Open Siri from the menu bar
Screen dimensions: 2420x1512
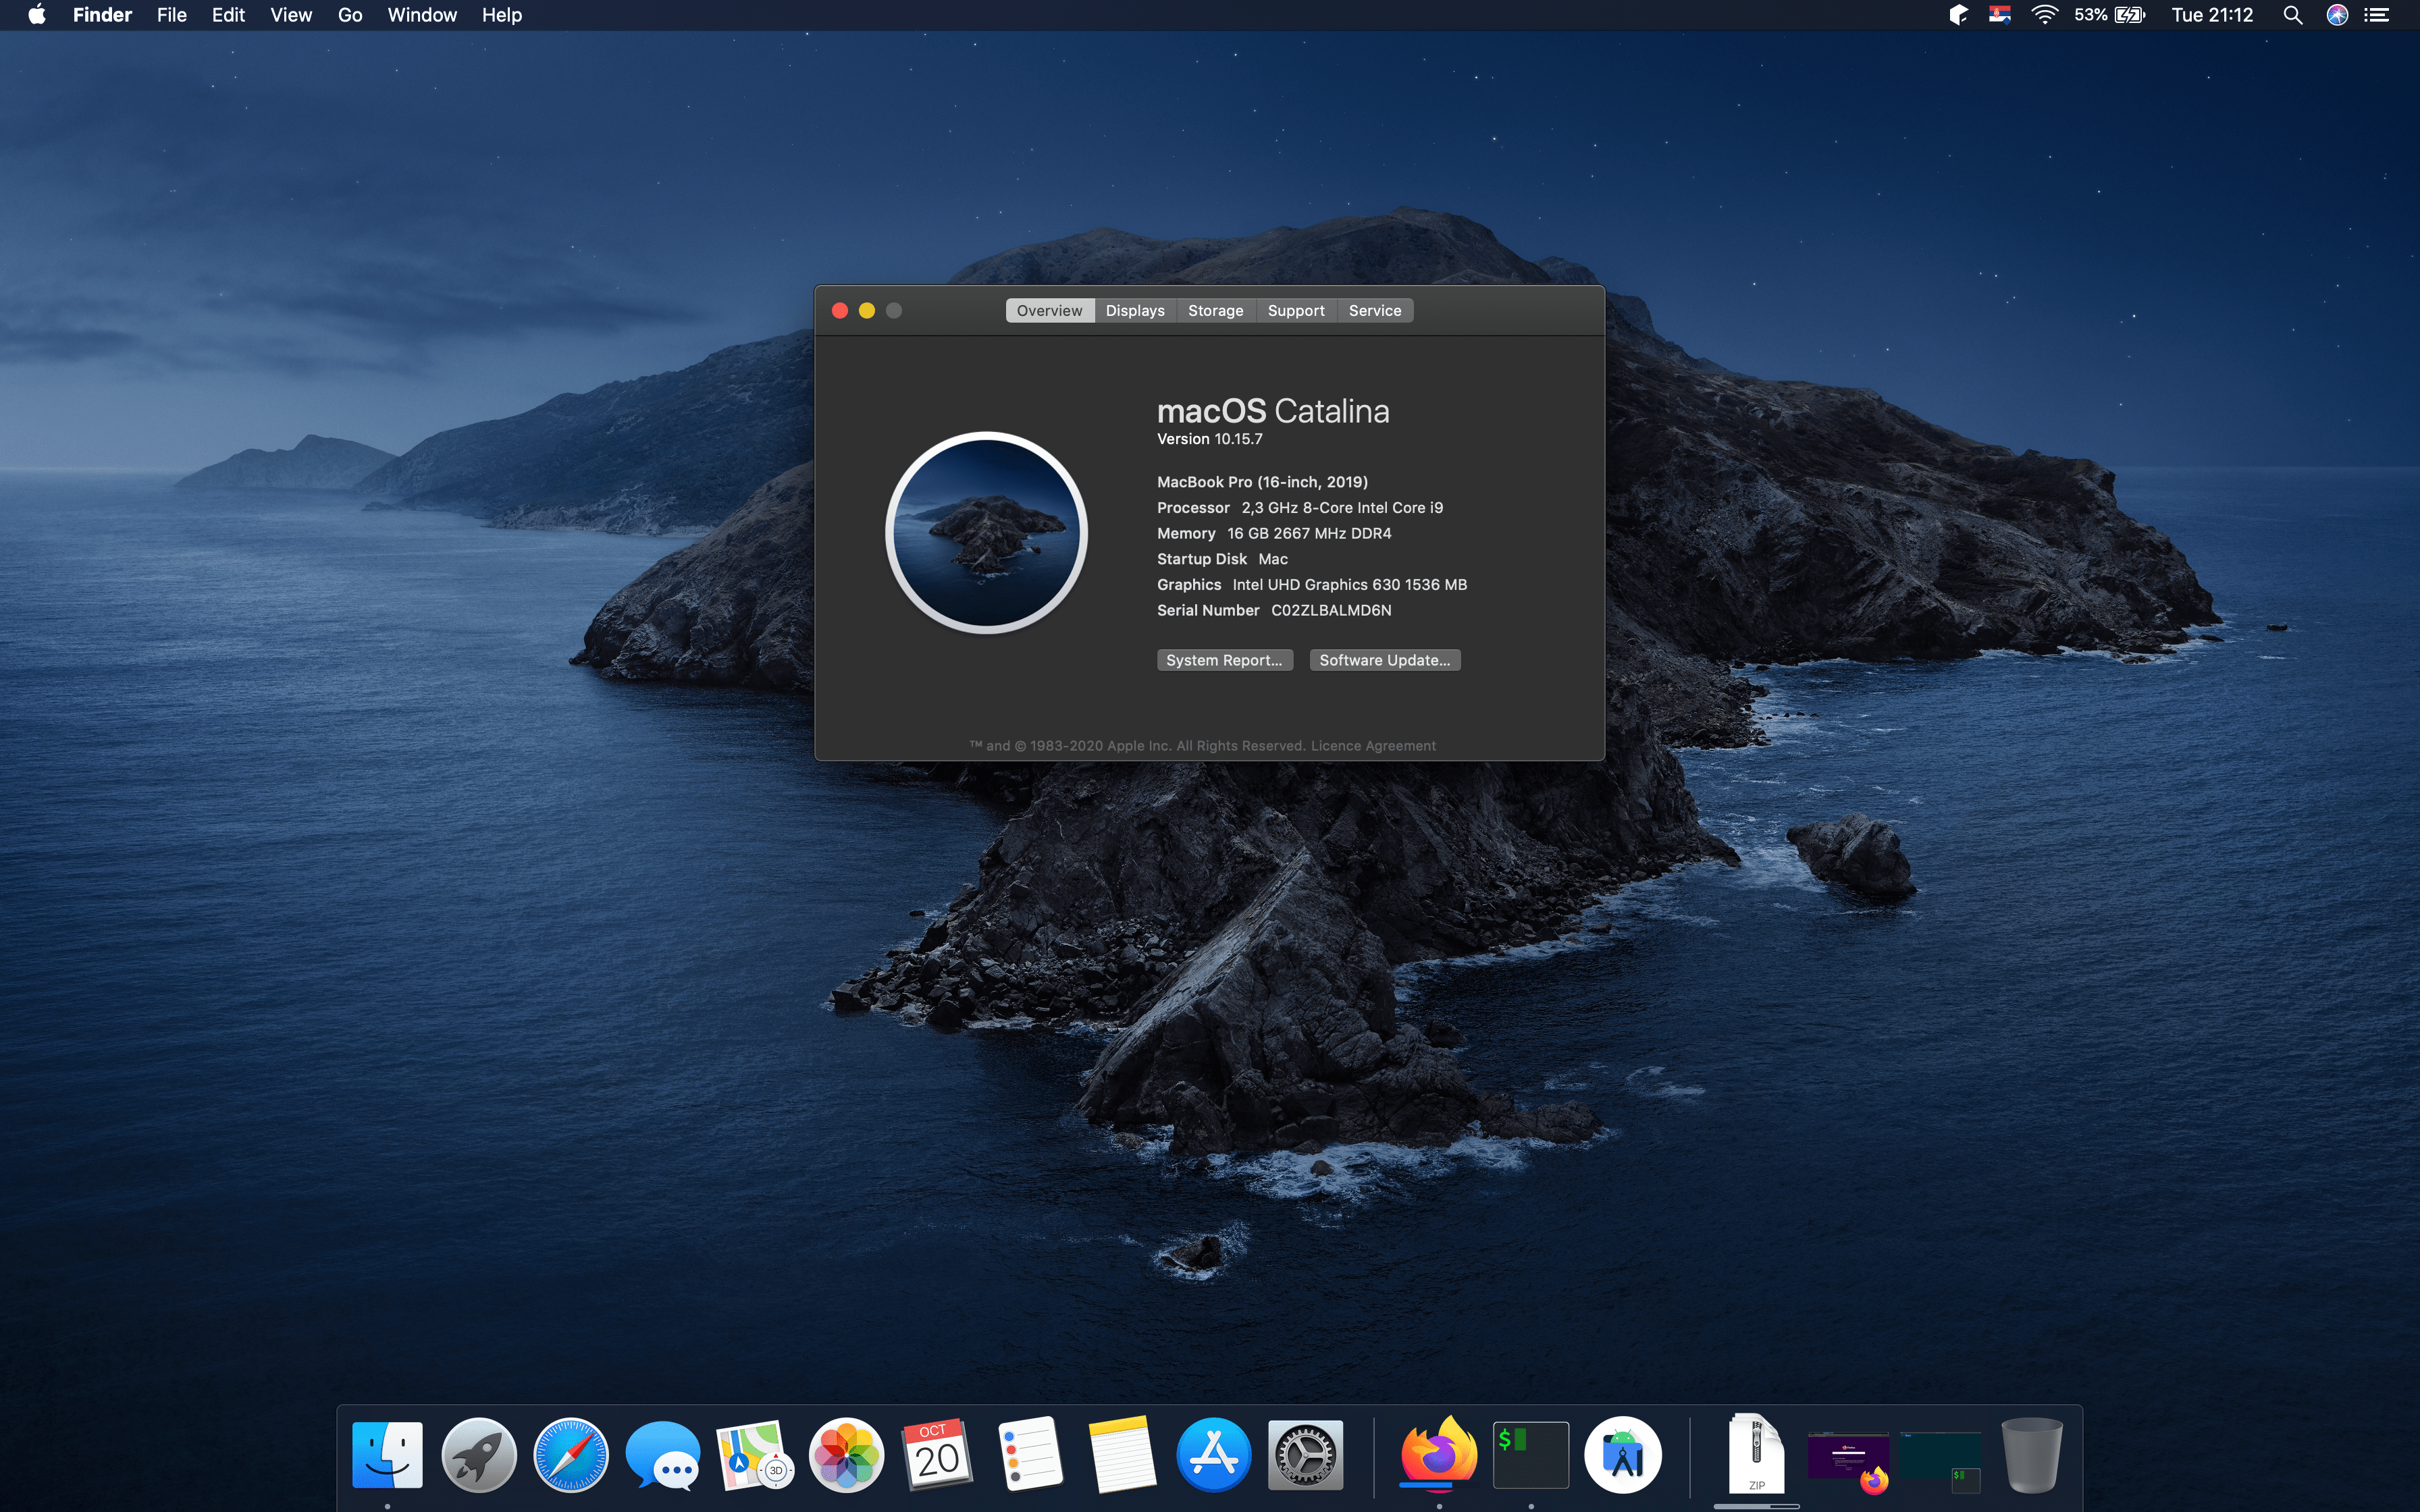click(x=2337, y=15)
